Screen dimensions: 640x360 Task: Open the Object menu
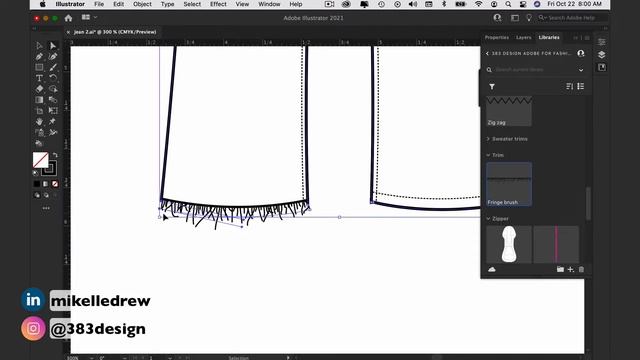142,4
